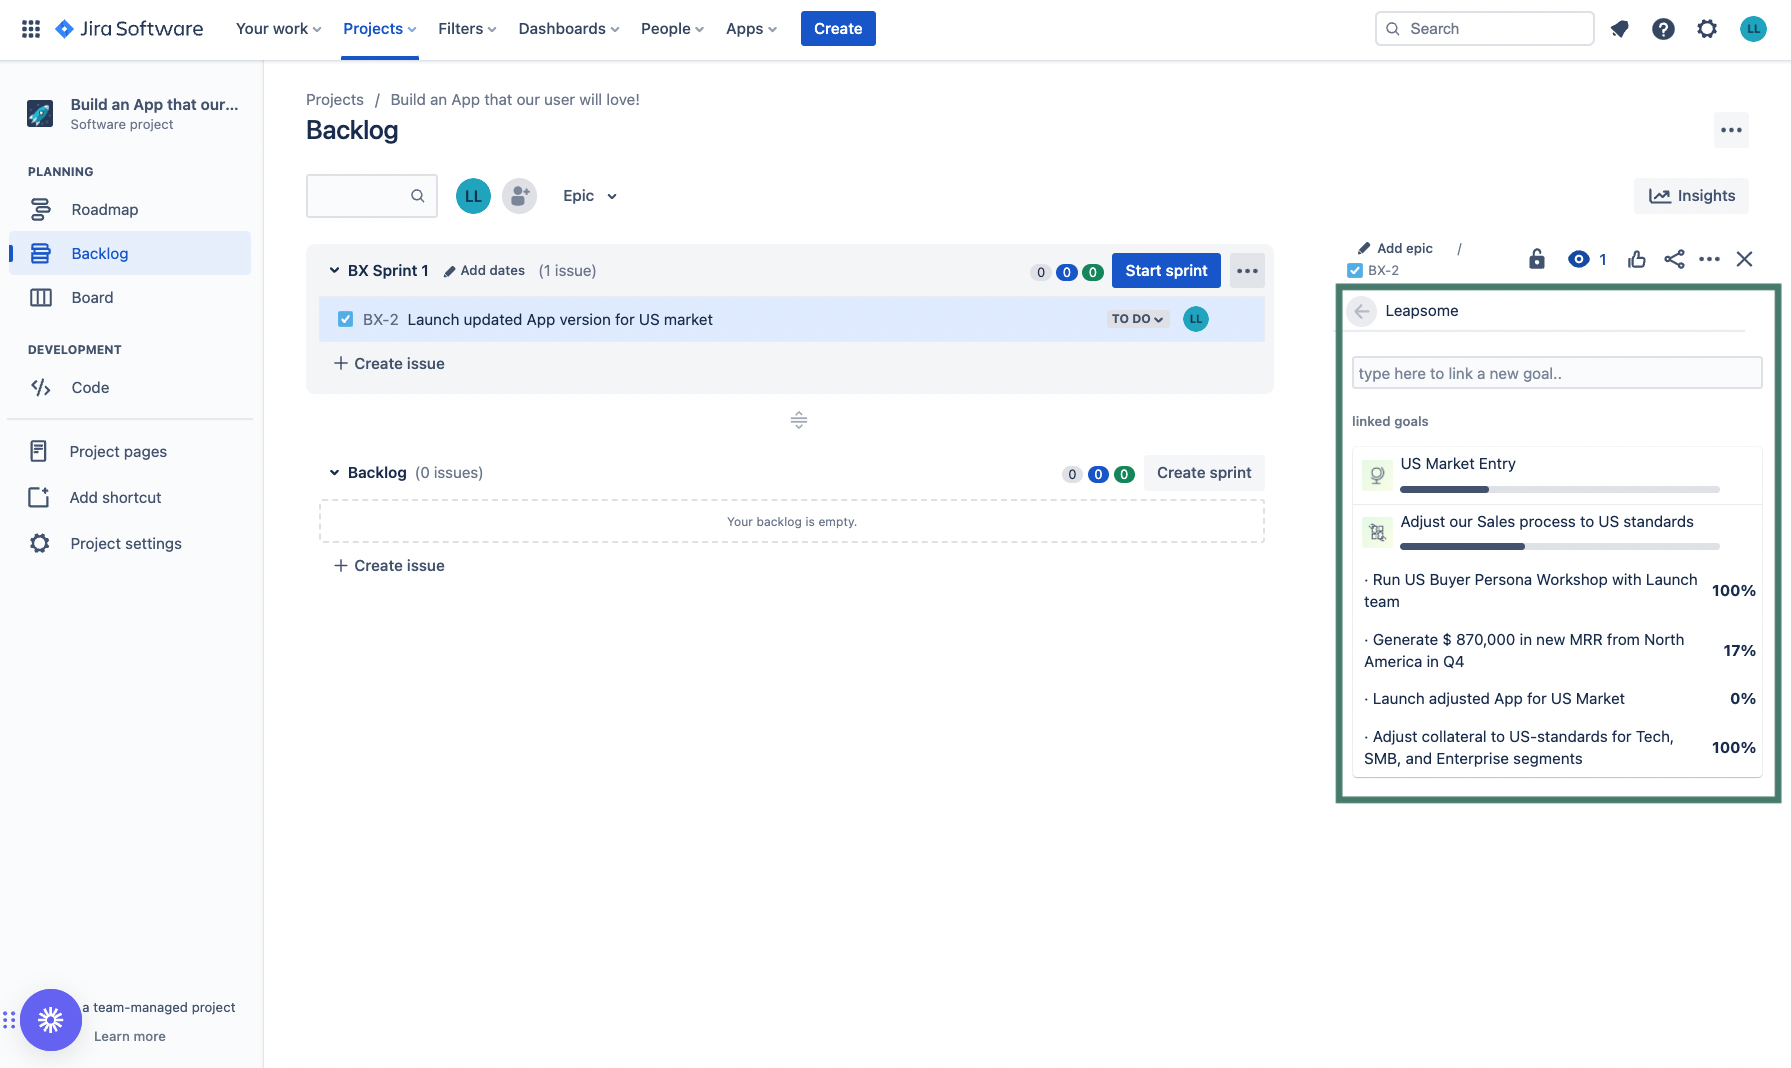Open BX Sprint 1 more actions menu
Screen dimensions: 1791x1068
click(1247, 271)
